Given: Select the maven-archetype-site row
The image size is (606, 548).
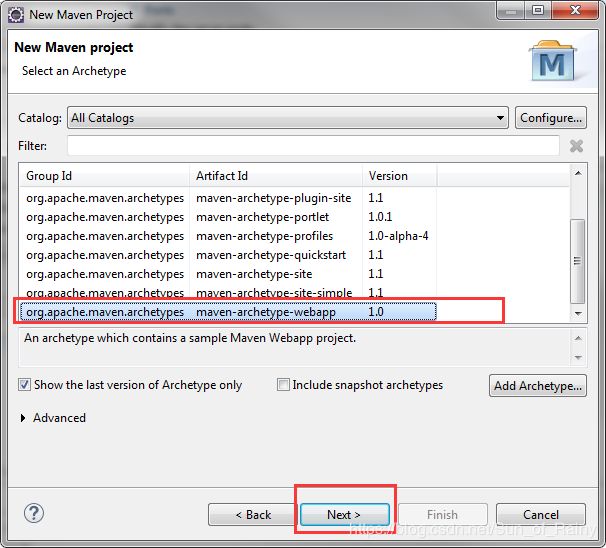Looking at the screenshot, I should [228, 274].
